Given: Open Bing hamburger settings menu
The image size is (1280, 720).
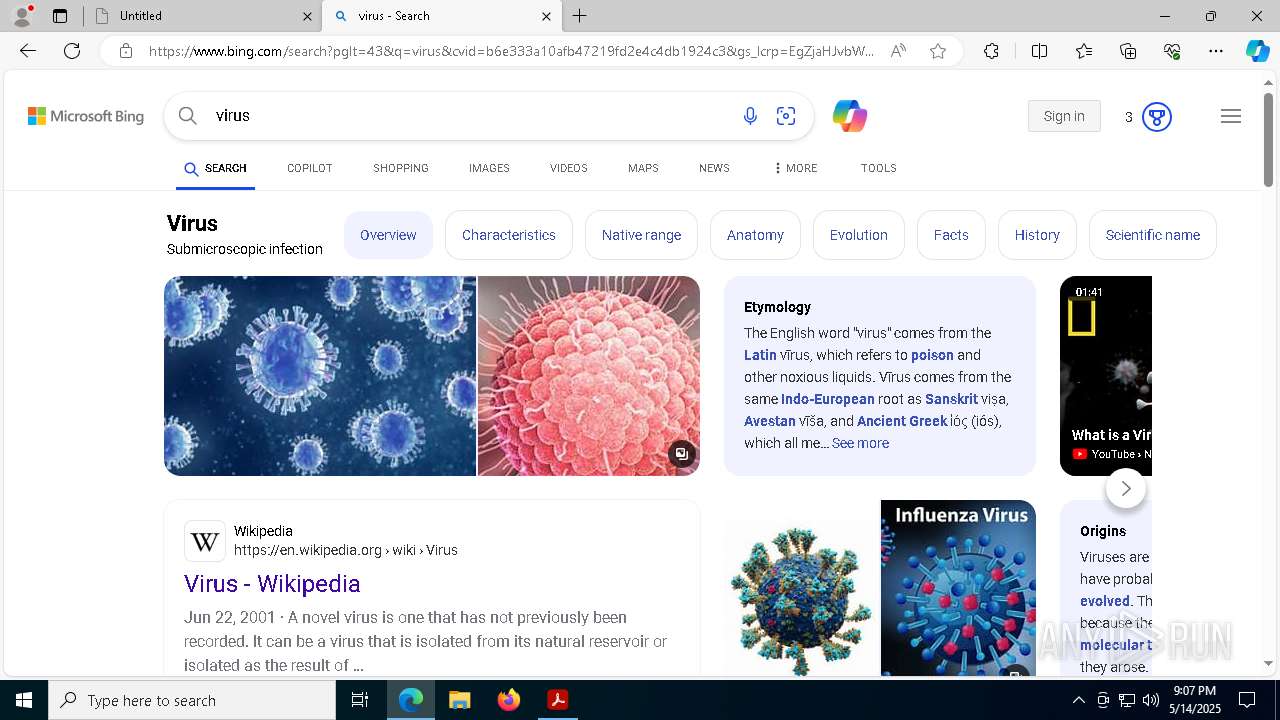Looking at the screenshot, I should coord(1231,116).
